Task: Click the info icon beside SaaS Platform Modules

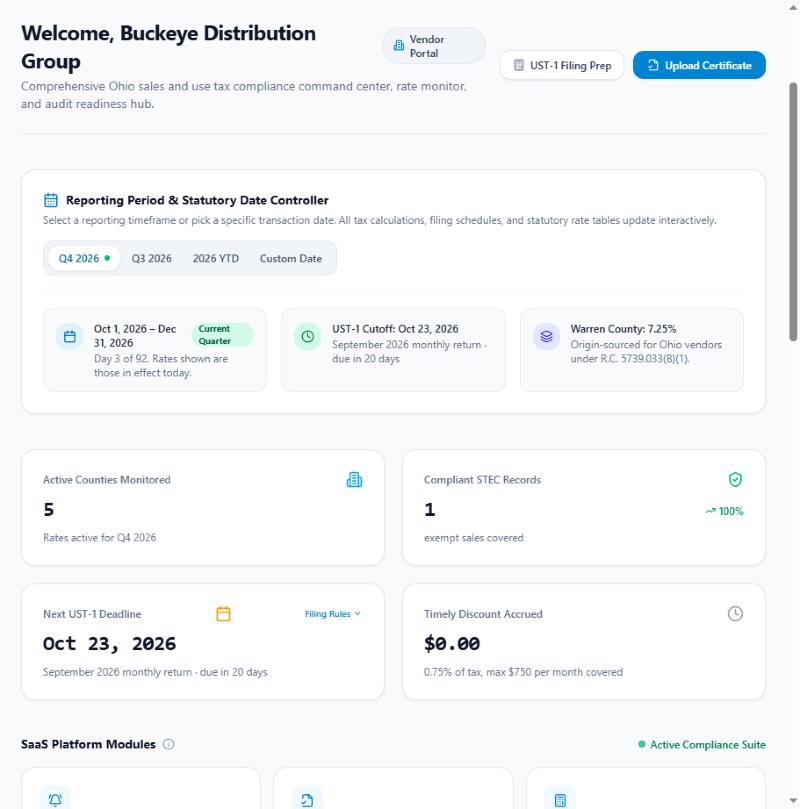Action: tap(169, 745)
